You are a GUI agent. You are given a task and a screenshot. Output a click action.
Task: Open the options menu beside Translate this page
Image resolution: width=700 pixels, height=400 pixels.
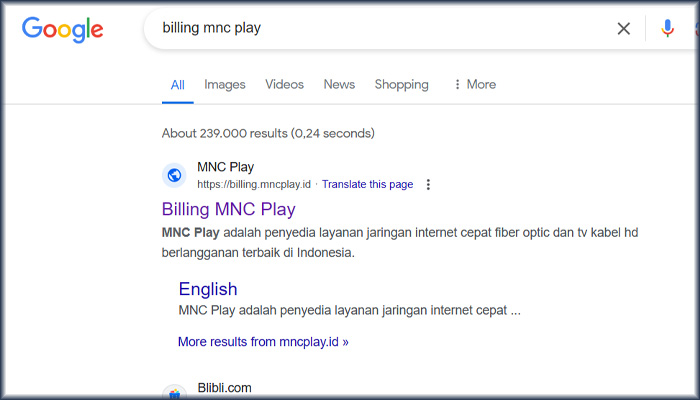(x=428, y=184)
